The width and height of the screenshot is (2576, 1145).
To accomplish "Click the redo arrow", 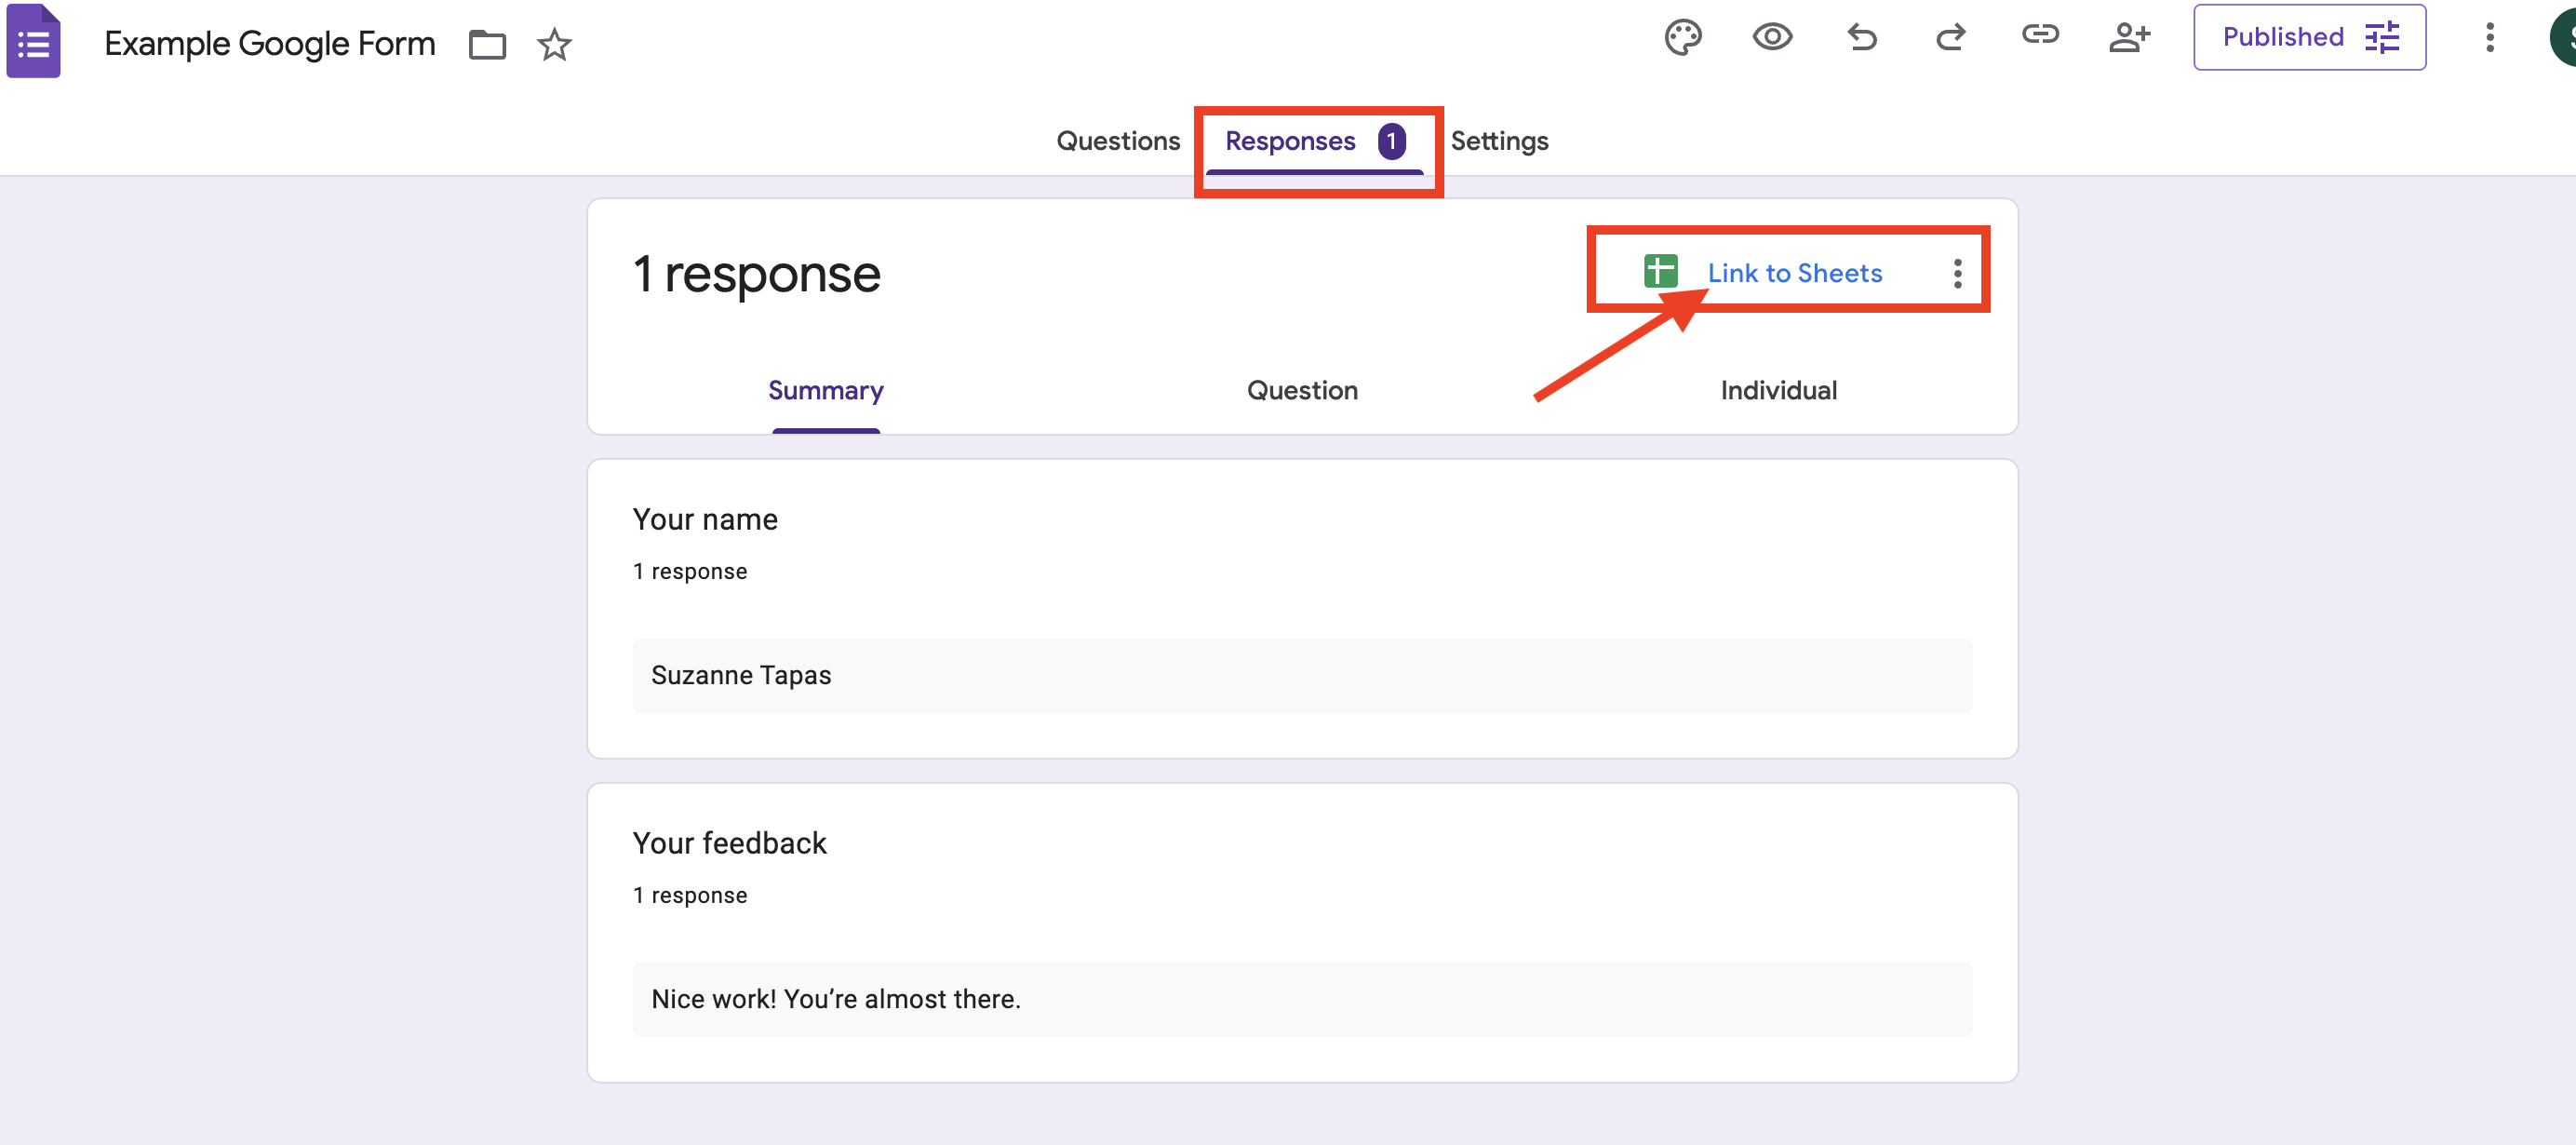I will [1950, 38].
